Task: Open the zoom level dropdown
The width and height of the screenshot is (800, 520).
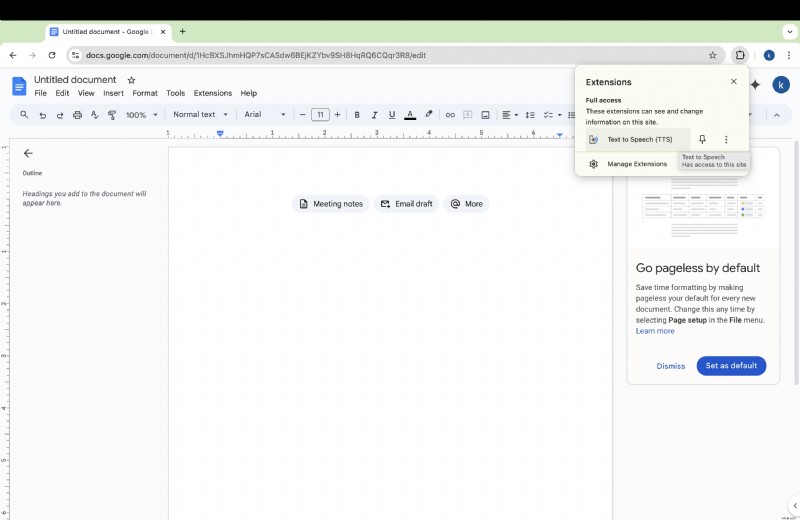Action: pos(141,115)
